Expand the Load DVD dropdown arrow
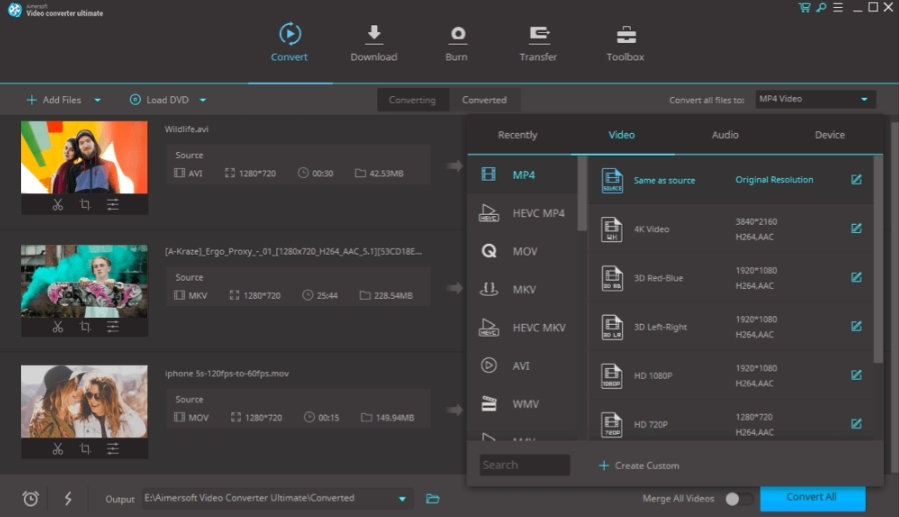899x517 pixels. [202, 100]
